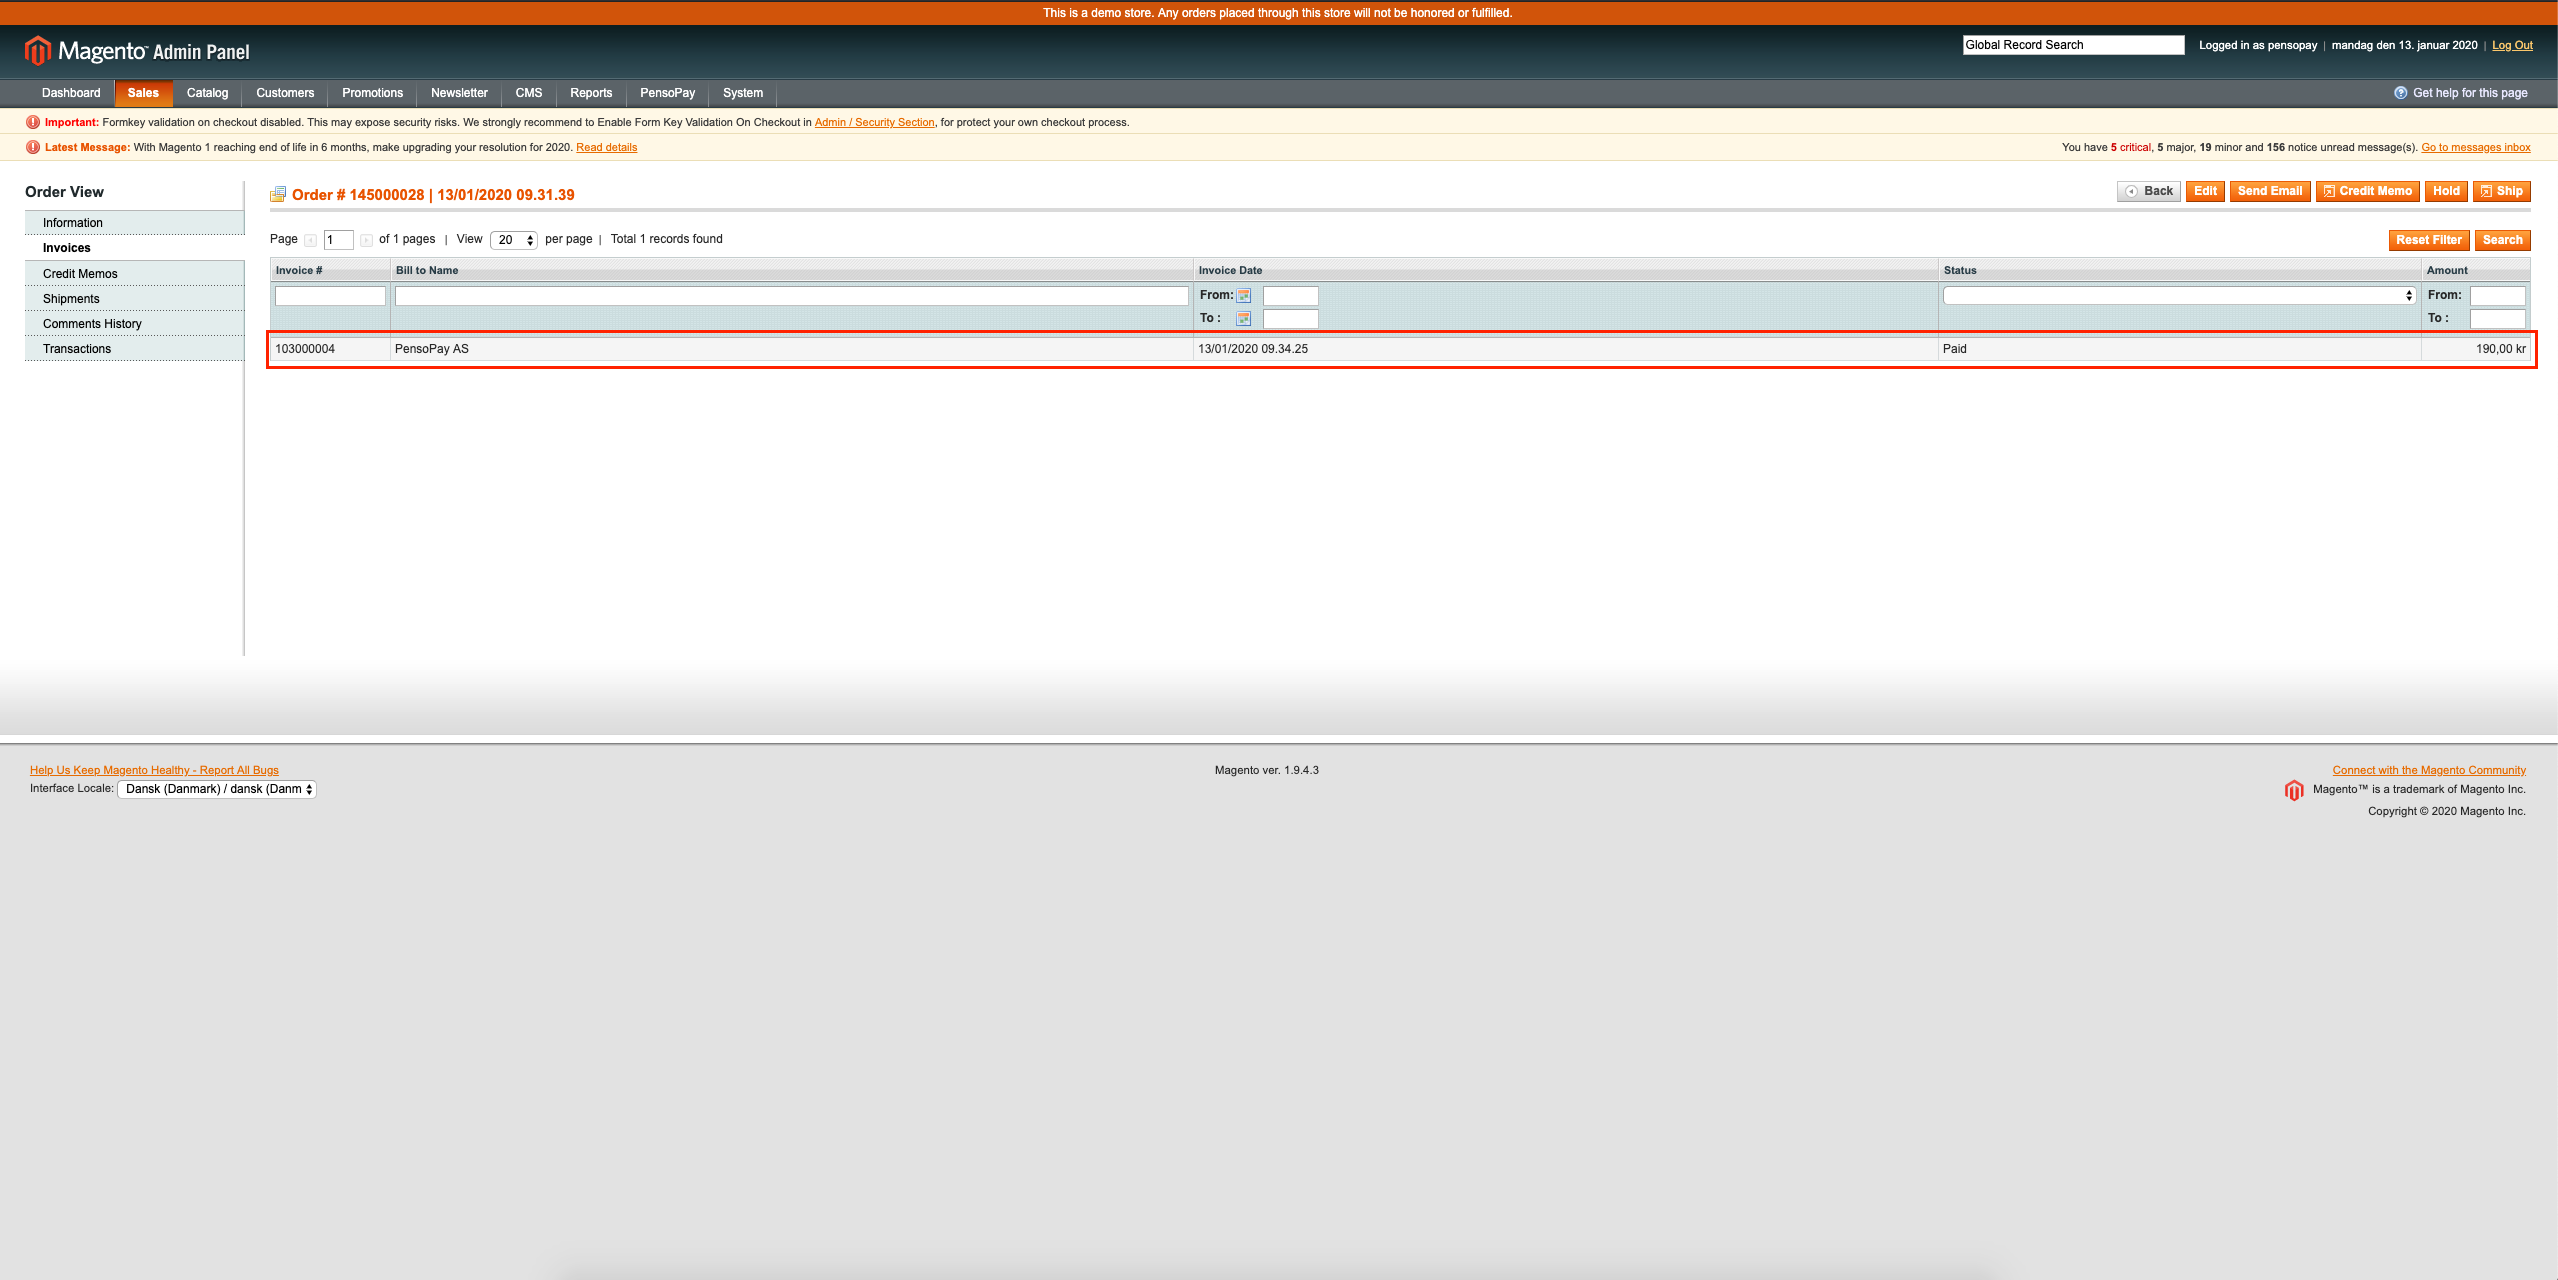Click the Back button
Viewport: 2558px width, 1280px height.
[x=2148, y=191]
